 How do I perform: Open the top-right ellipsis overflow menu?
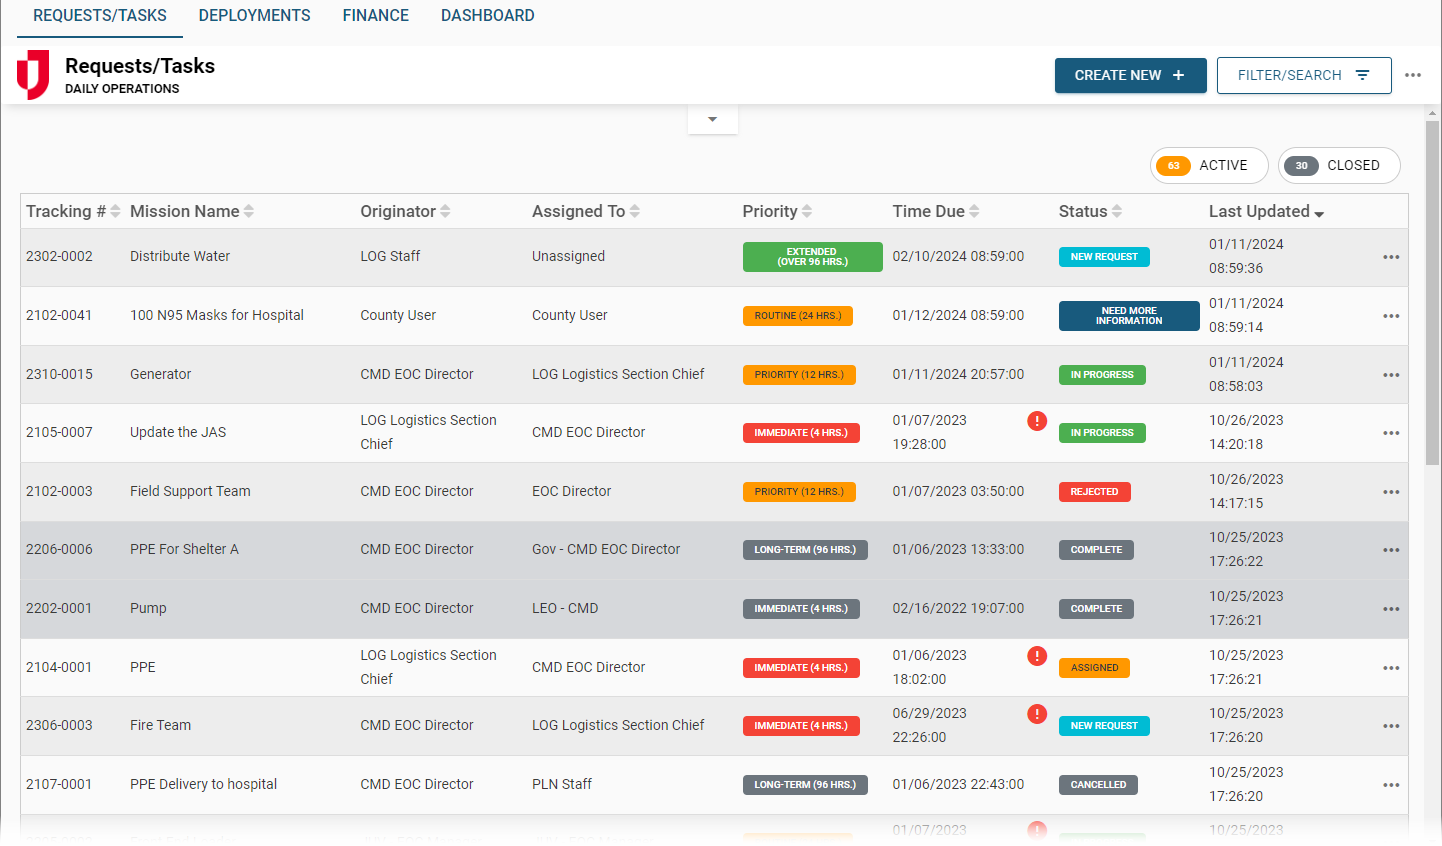pos(1414,75)
